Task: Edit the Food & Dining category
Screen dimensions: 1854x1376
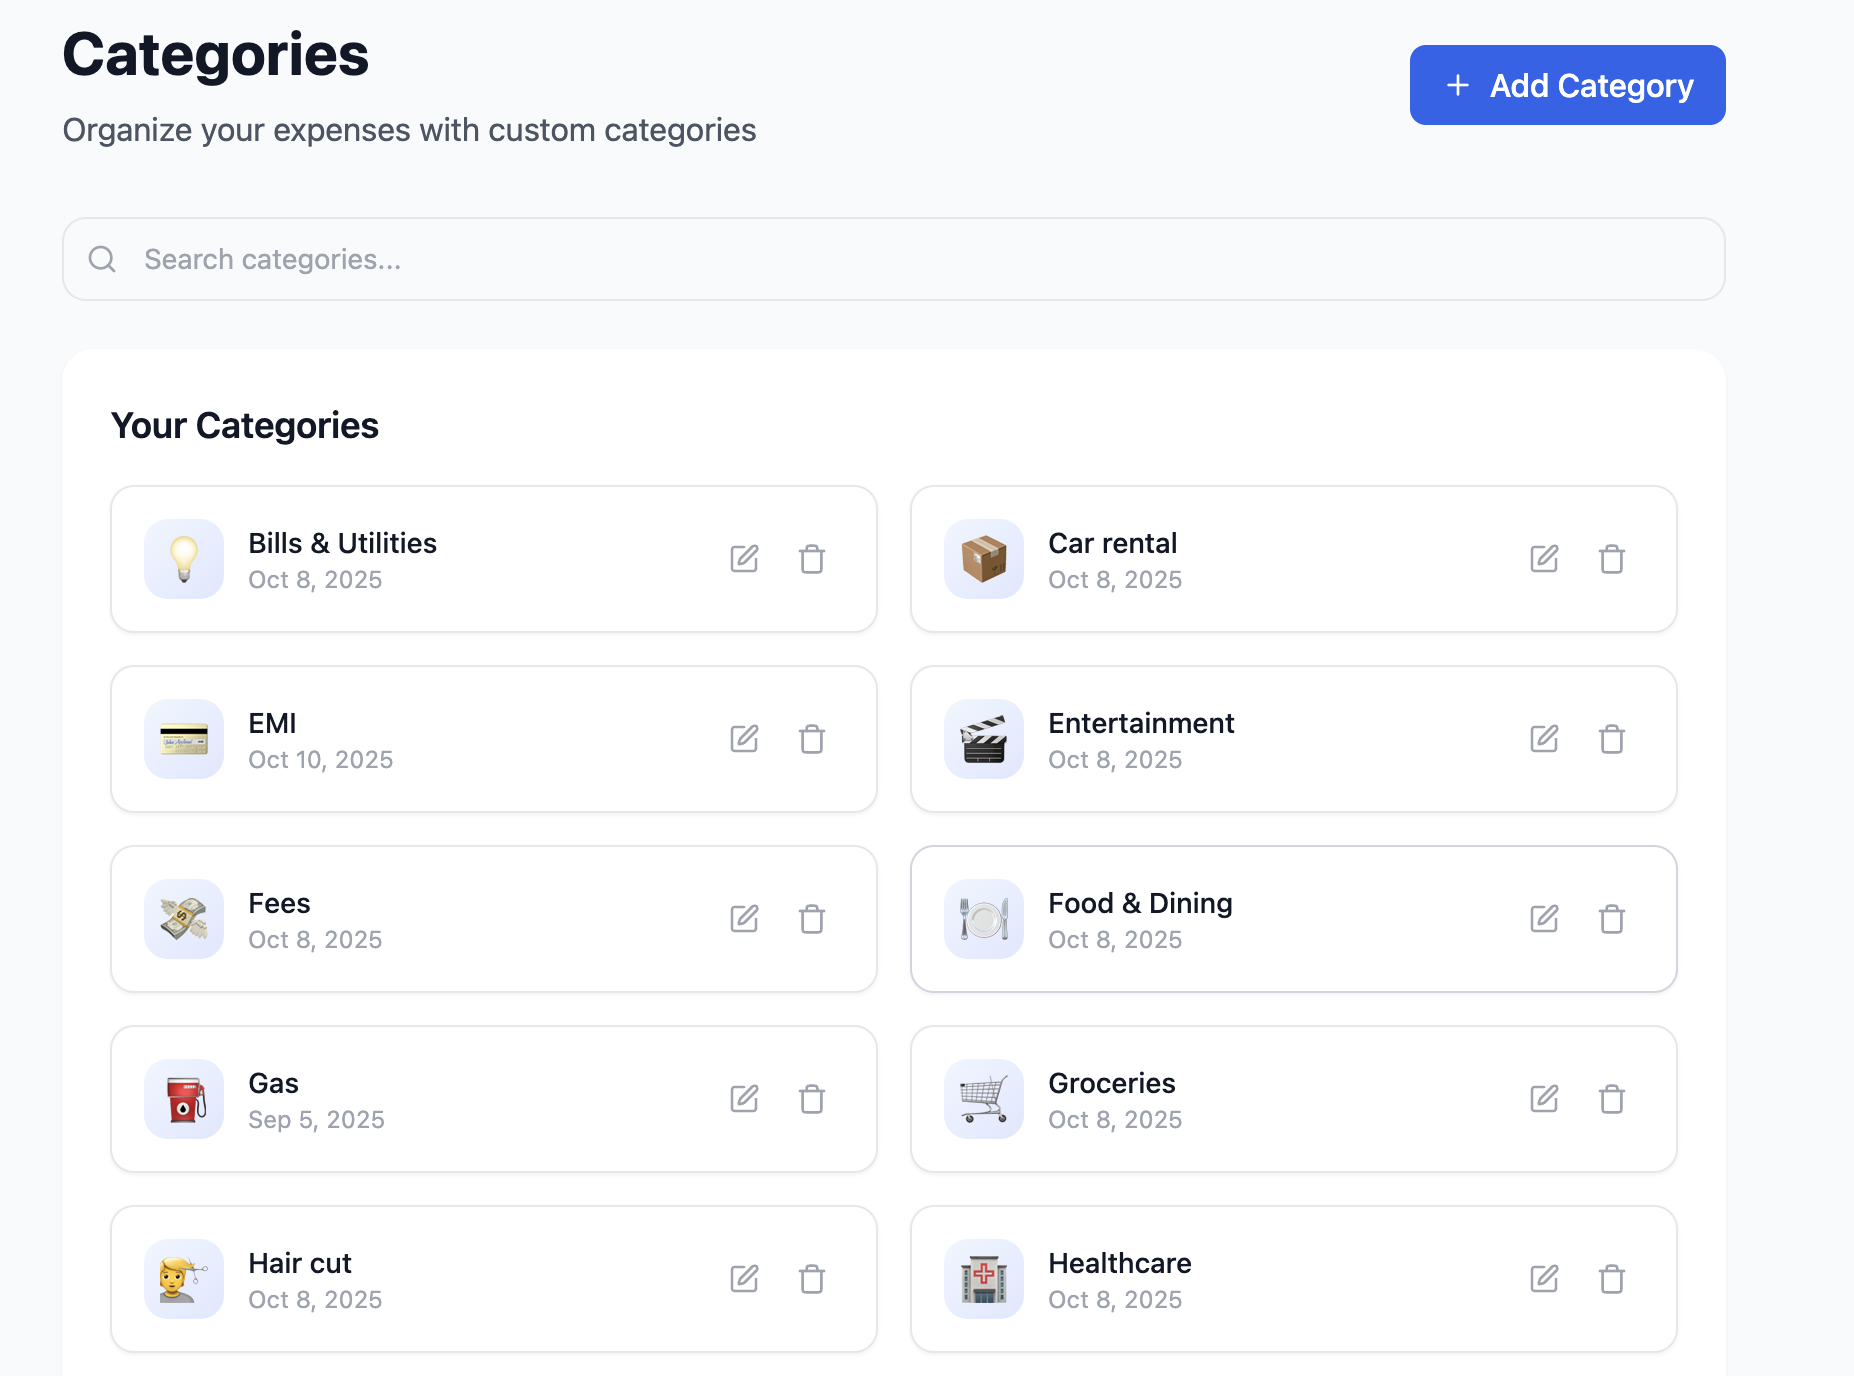Action: pos(1544,918)
